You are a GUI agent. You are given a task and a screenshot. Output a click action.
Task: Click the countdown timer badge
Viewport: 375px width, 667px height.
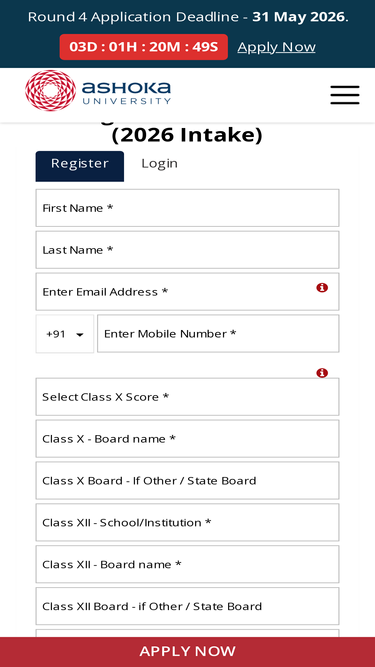click(x=144, y=47)
